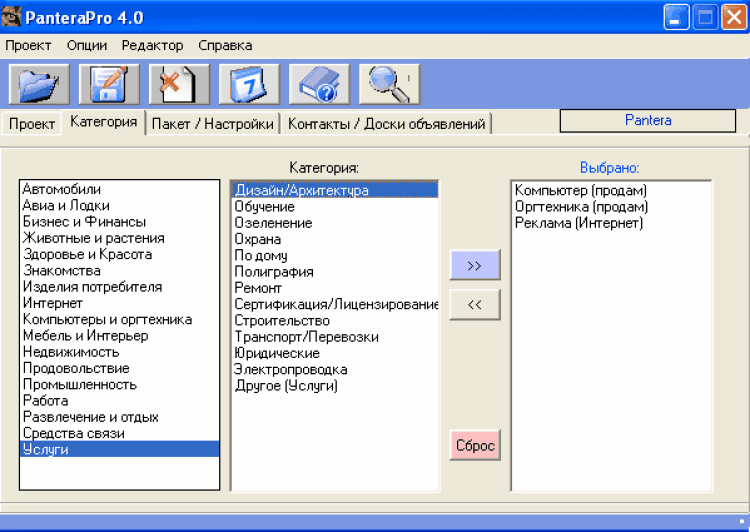Click the save project floppy icon
750x532 pixels.
[x=109, y=84]
